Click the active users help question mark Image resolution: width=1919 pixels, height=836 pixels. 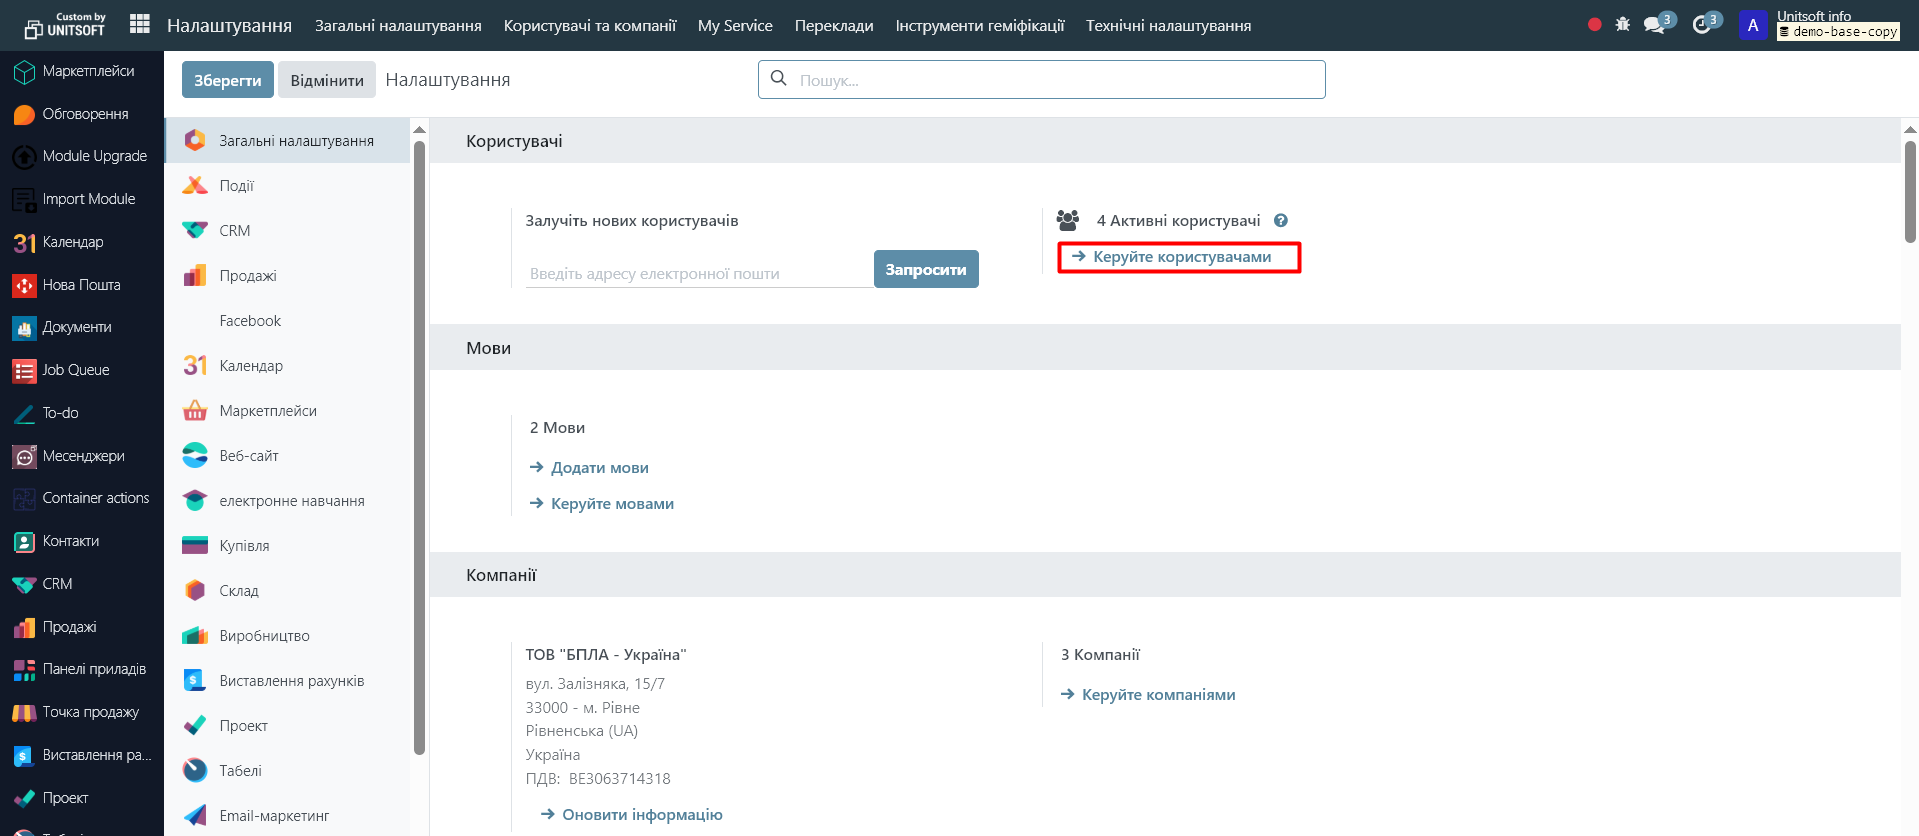1280,221
